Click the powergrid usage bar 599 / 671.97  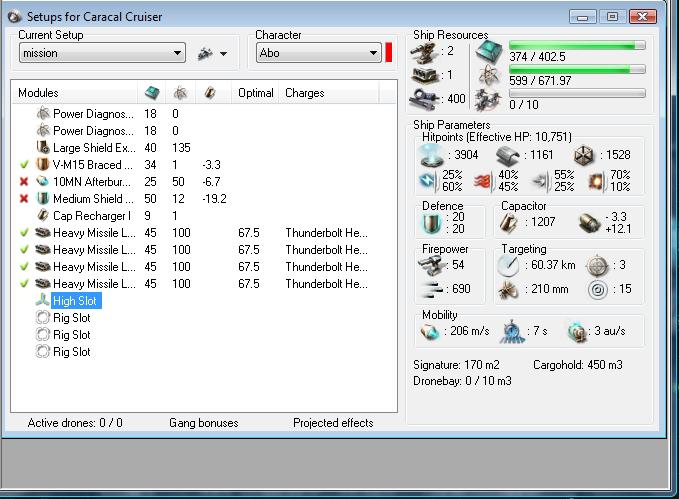pos(577,69)
